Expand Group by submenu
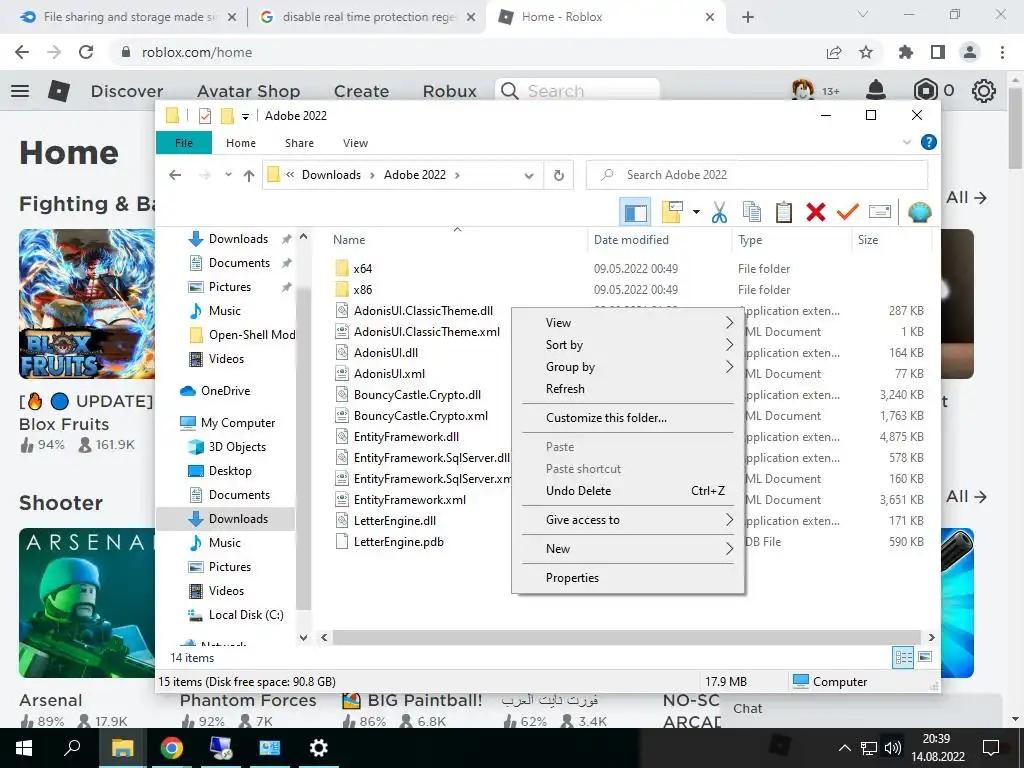 click(x=628, y=367)
